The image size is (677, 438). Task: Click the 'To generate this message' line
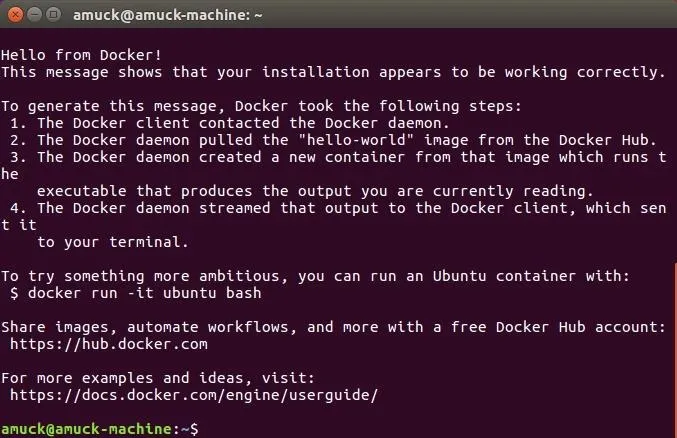click(x=262, y=106)
